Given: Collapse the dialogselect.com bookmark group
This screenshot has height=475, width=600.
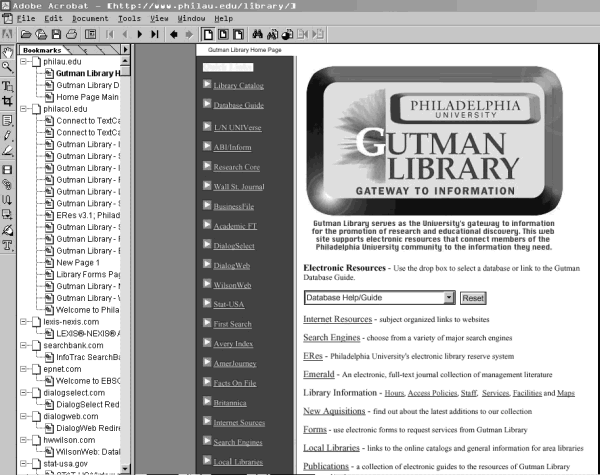Looking at the screenshot, I should (23, 392).
